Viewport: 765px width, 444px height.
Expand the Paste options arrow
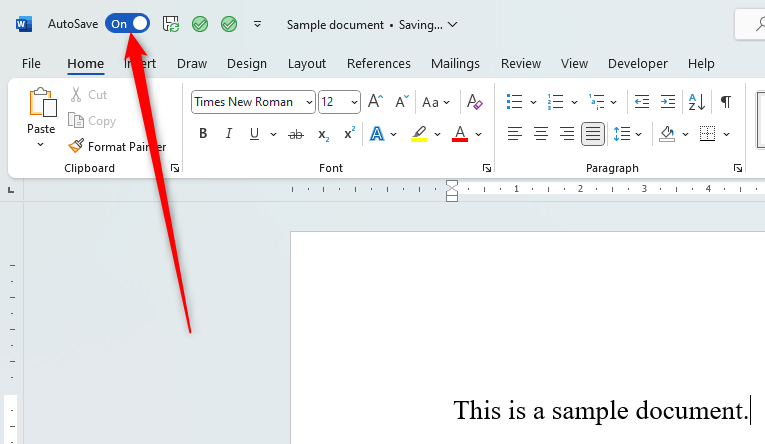point(40,144)
